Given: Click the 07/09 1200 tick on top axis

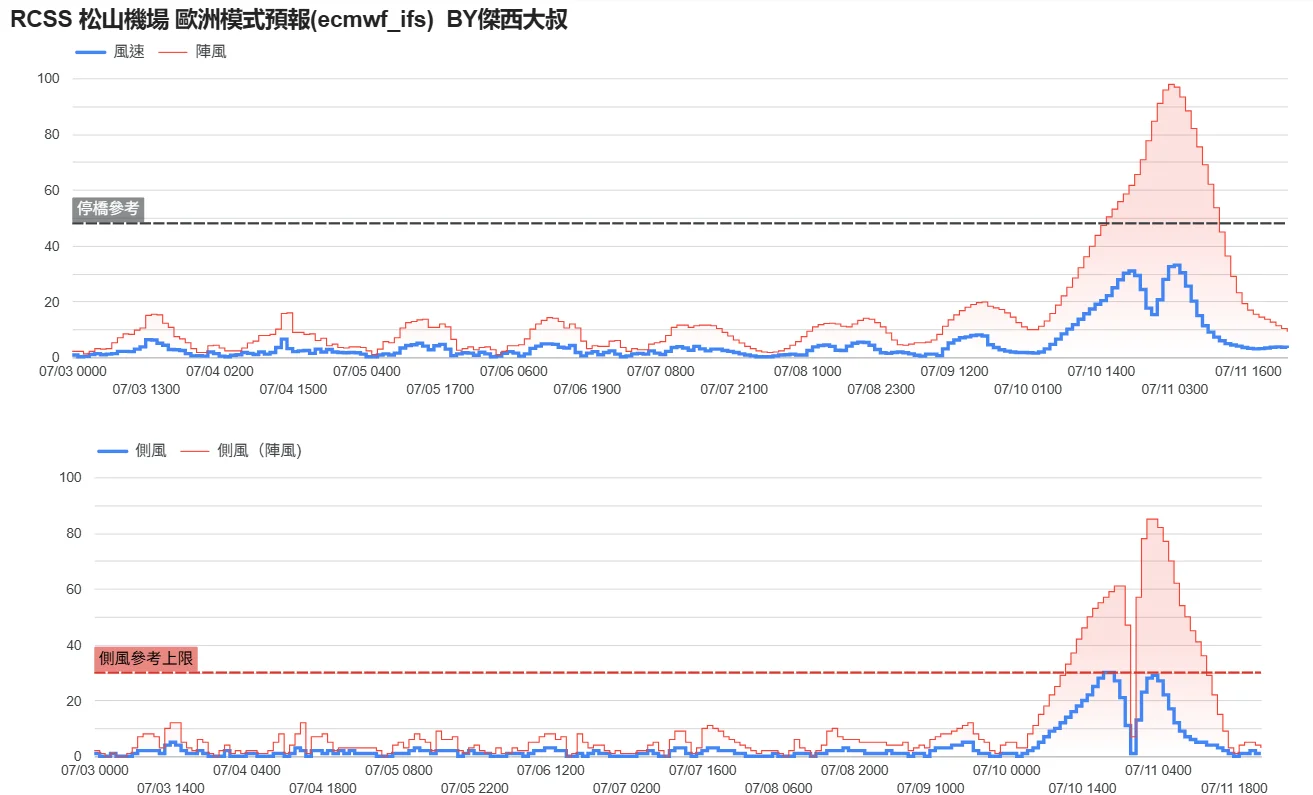Looking at the screenshot, I should click(954, 371).
